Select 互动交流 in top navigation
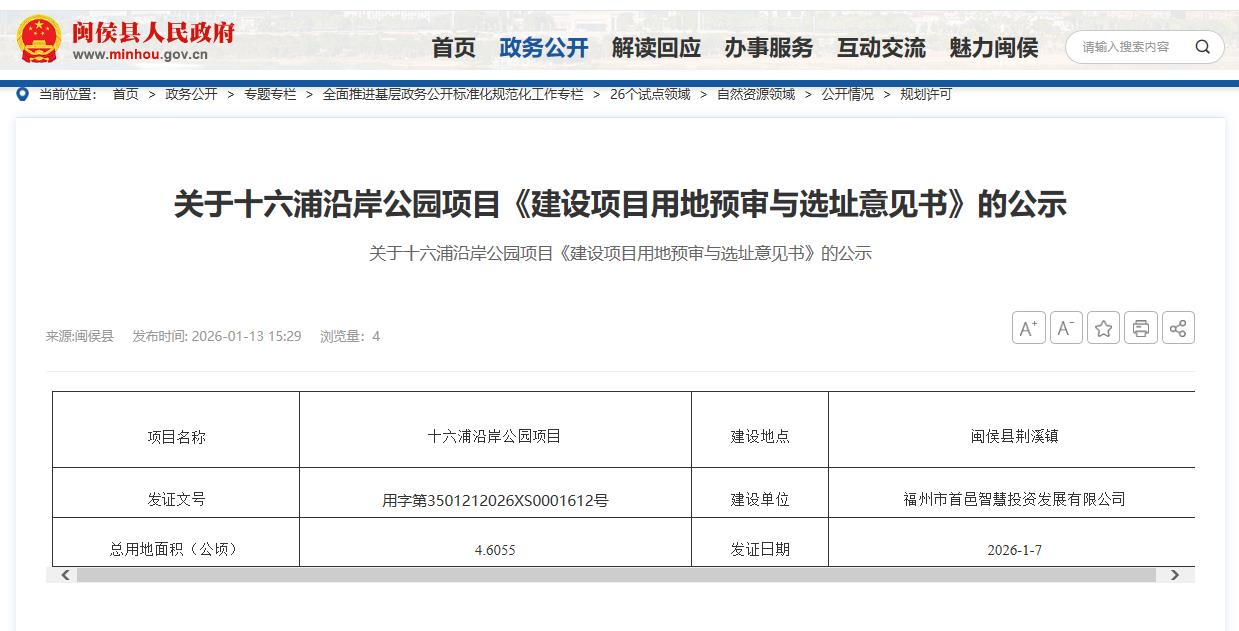The height and width of the screenshot is (631, 1239). tap(881, 48)
